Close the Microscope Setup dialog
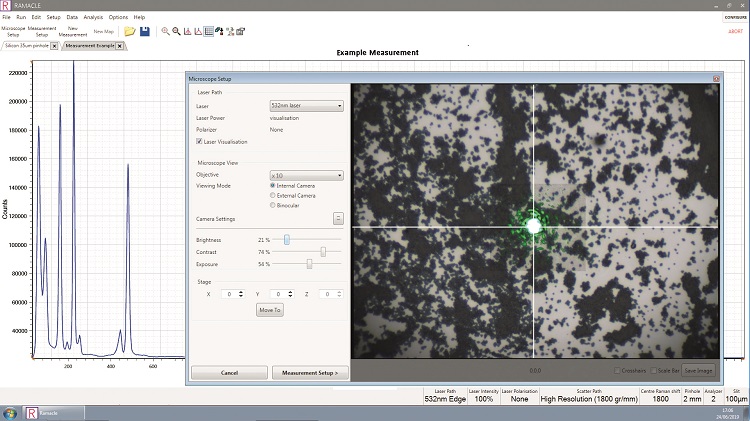750x421 pixels. 716,78
